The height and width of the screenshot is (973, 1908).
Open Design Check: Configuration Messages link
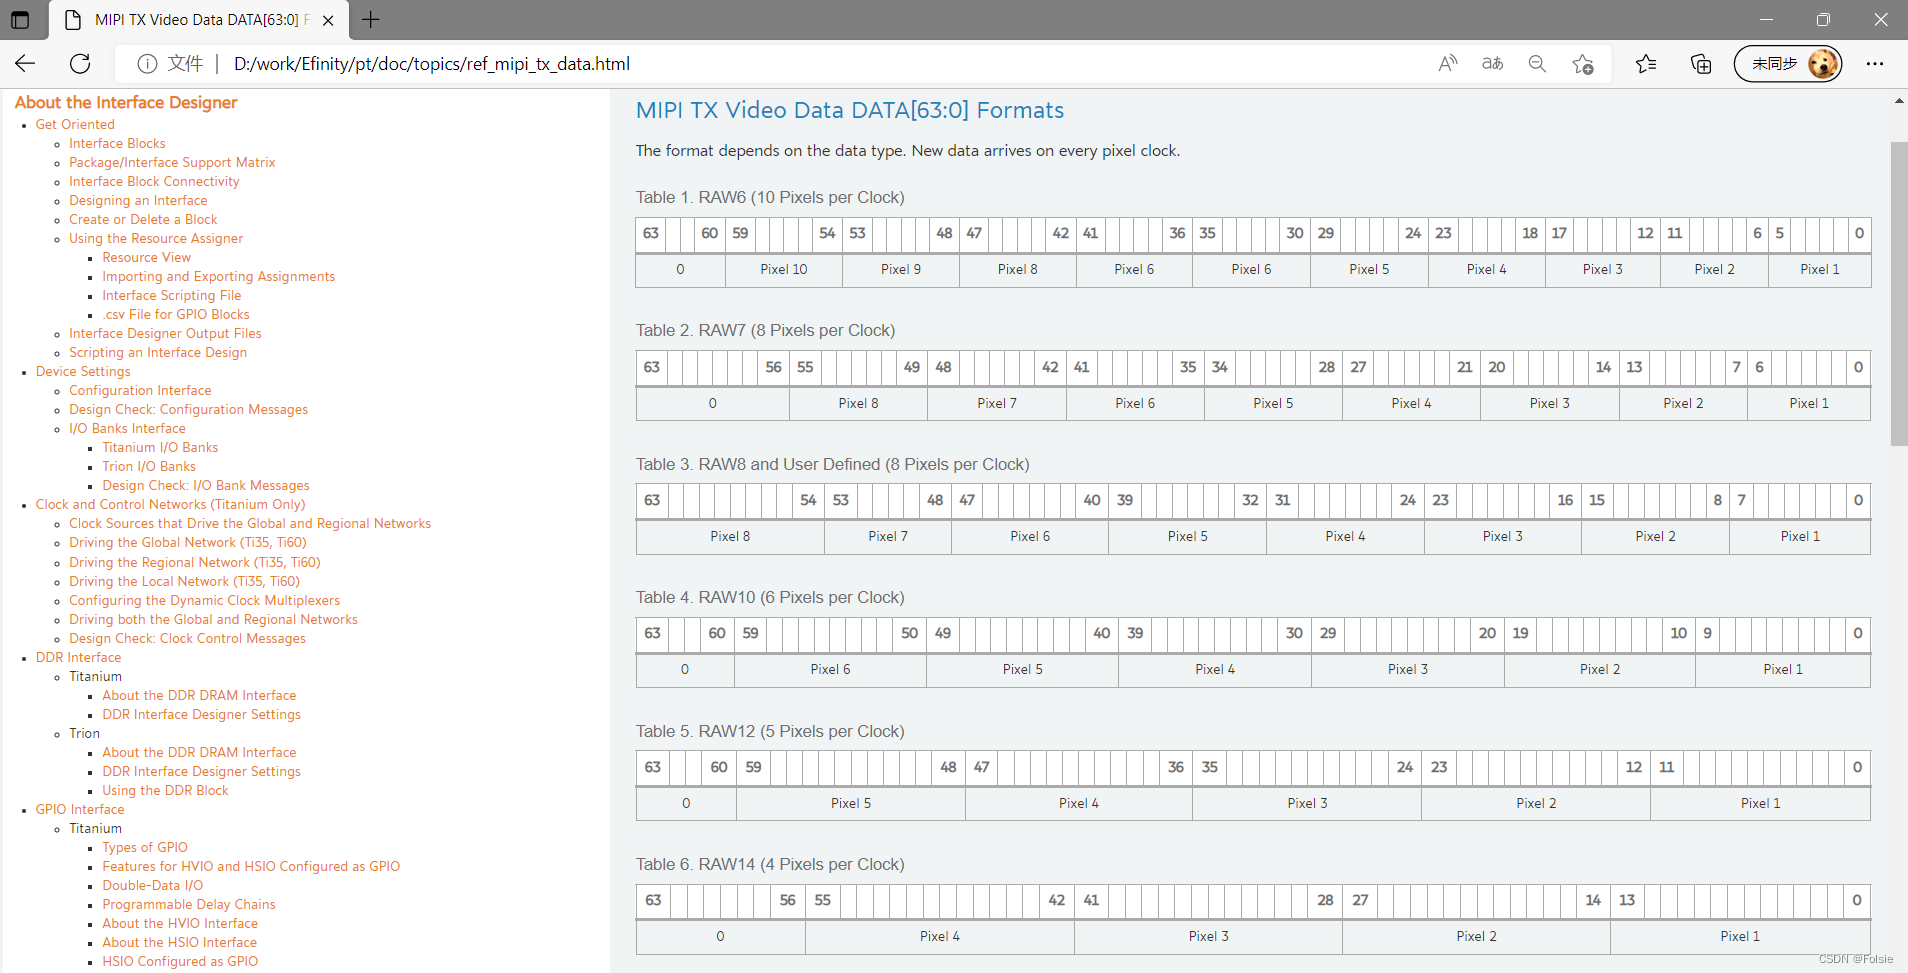coord(188,409)
